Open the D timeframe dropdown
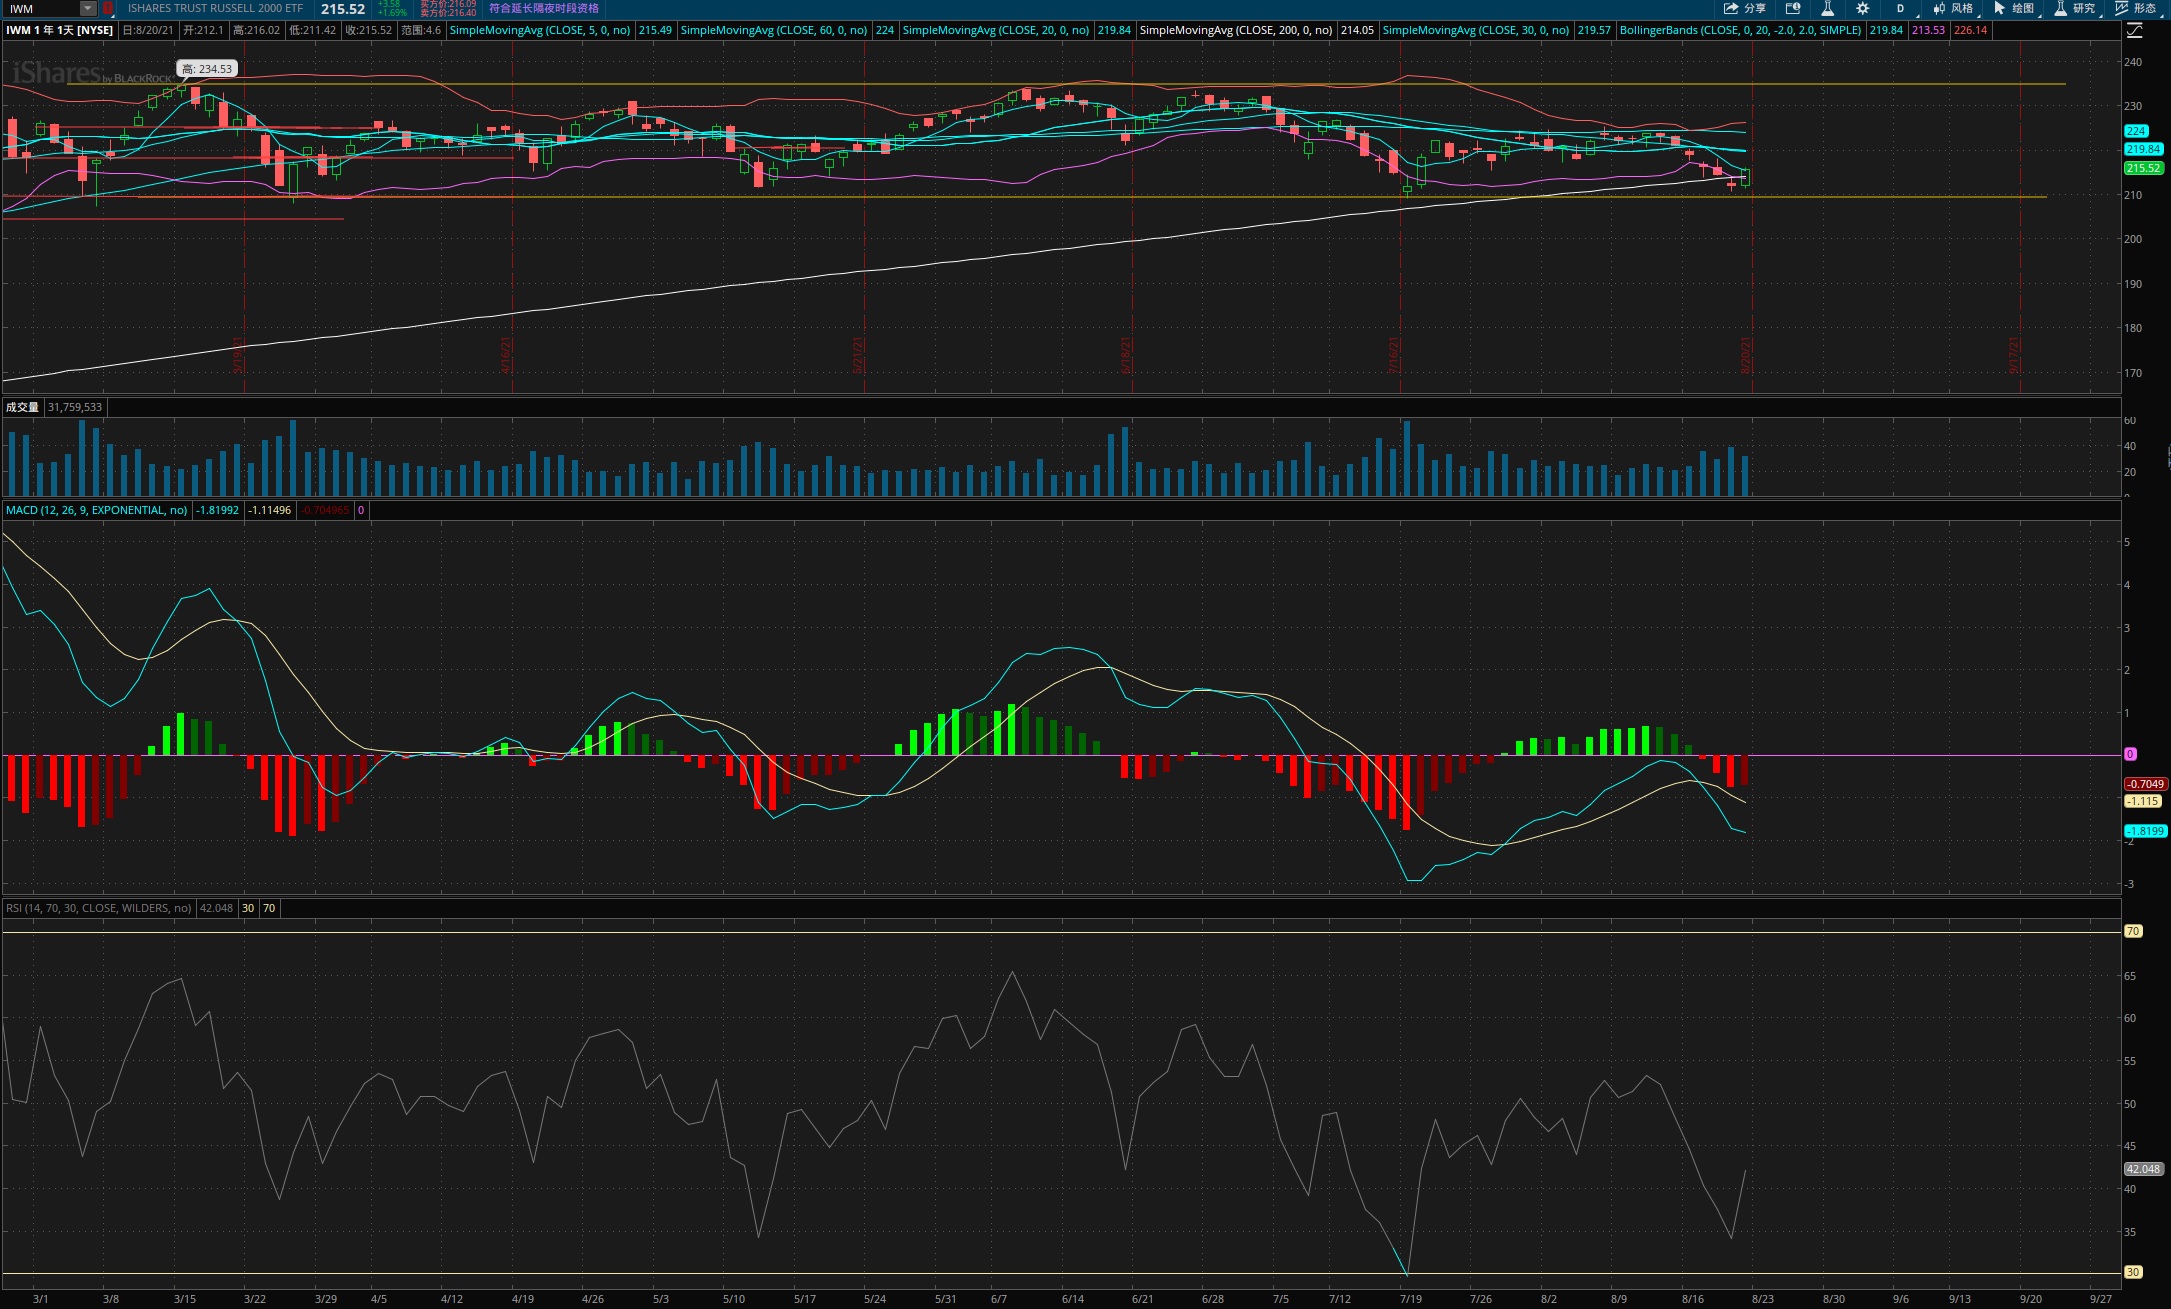This screenshot has width=2171, height=1309. (1900, 8)
